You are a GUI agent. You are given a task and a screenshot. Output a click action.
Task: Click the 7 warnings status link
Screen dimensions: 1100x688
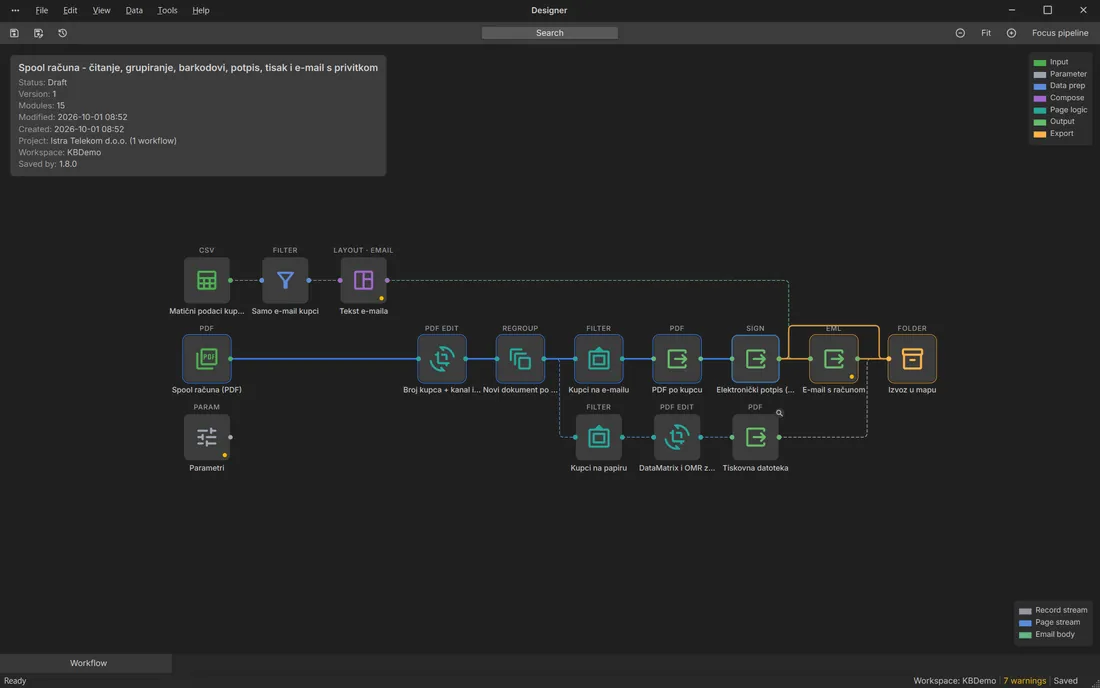pyautogui.click(x=1024, y=680)
